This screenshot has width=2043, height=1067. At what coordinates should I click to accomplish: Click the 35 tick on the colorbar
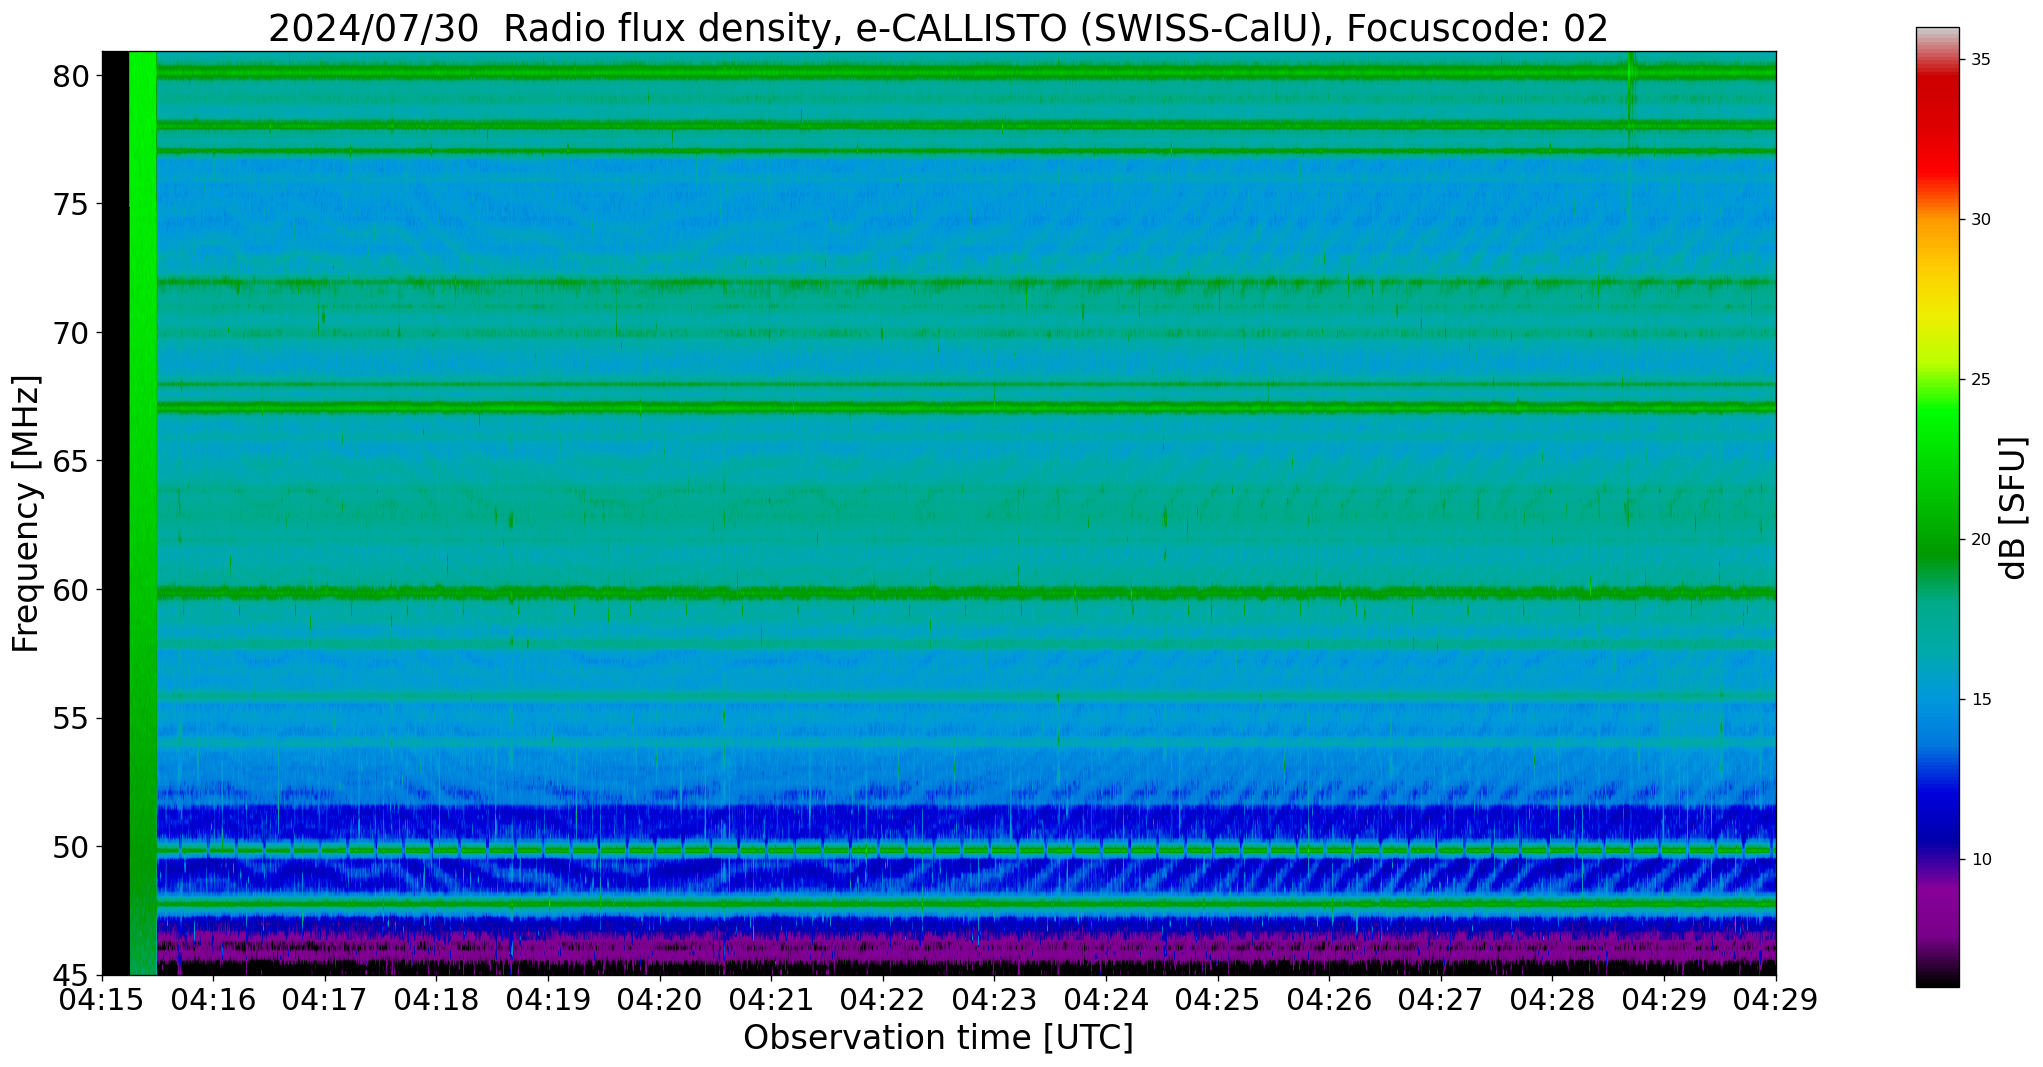point(1981,60)
